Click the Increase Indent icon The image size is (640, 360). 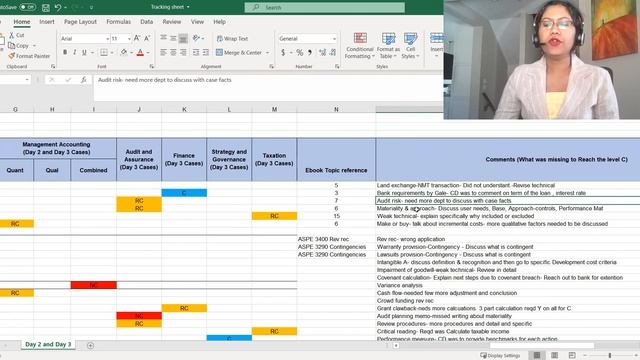point(206,53)
